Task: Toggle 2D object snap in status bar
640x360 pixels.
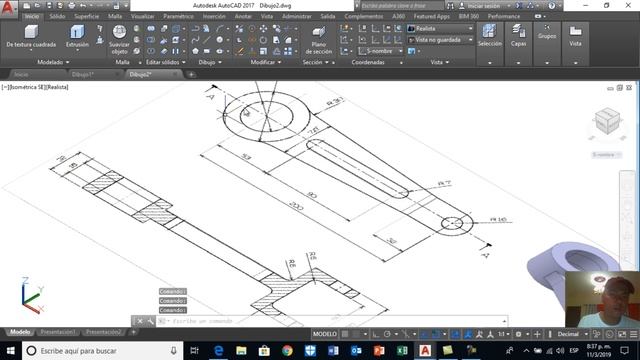Action: click(436, 334)
